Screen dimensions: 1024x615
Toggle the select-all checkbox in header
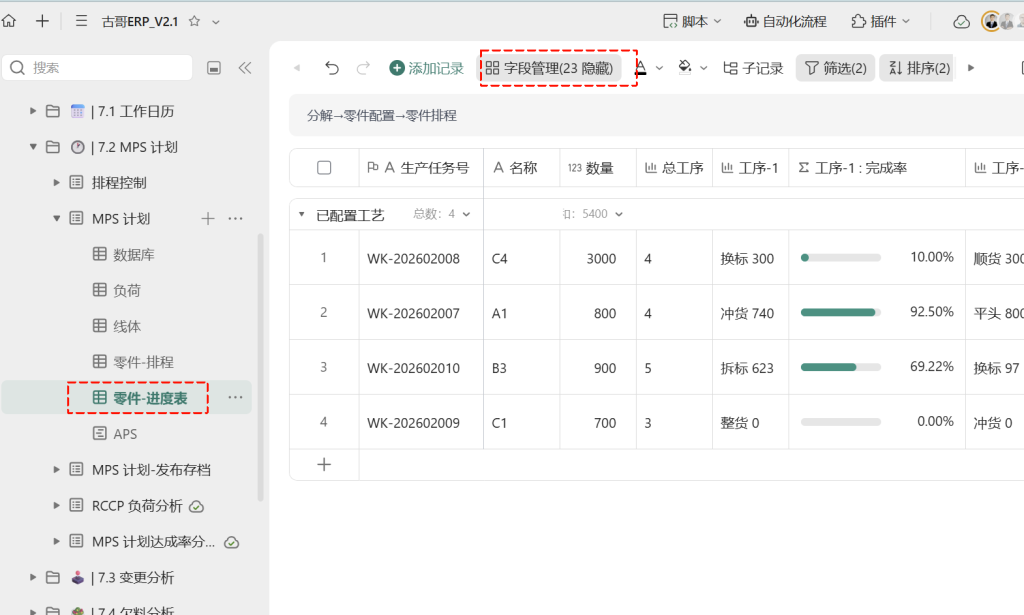click(324, 168)
